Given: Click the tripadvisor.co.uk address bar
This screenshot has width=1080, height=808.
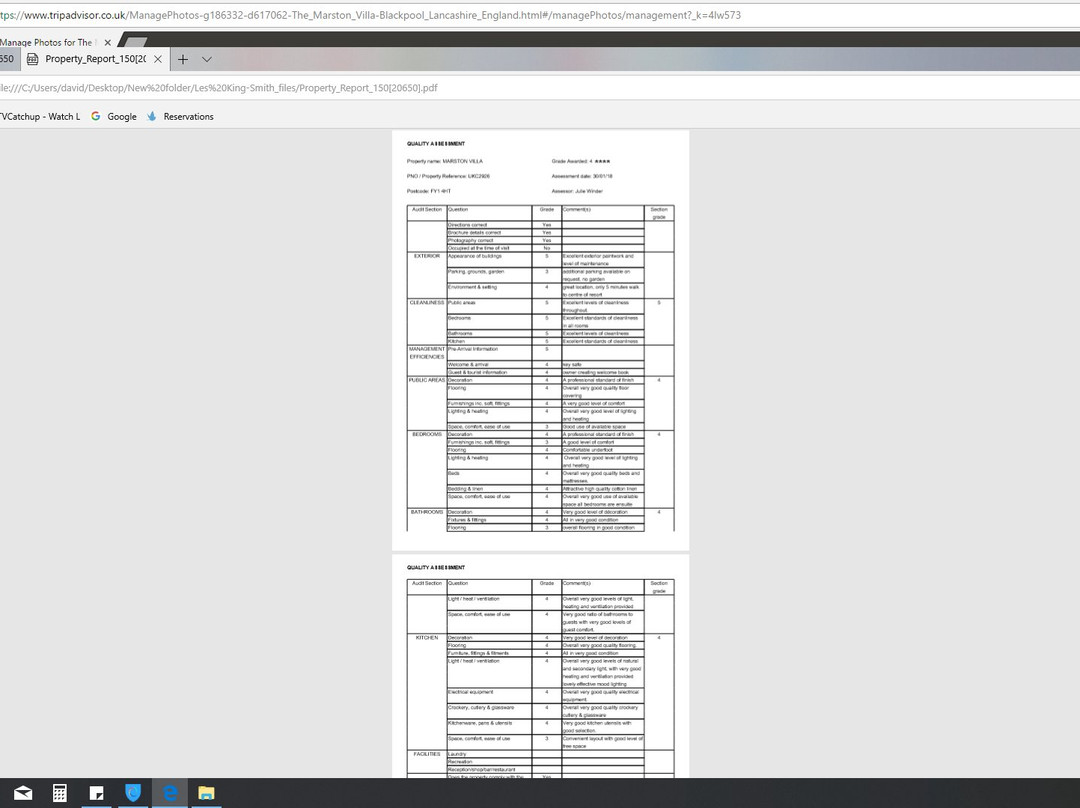Looking at the screenshot, I should click(400, 16).
